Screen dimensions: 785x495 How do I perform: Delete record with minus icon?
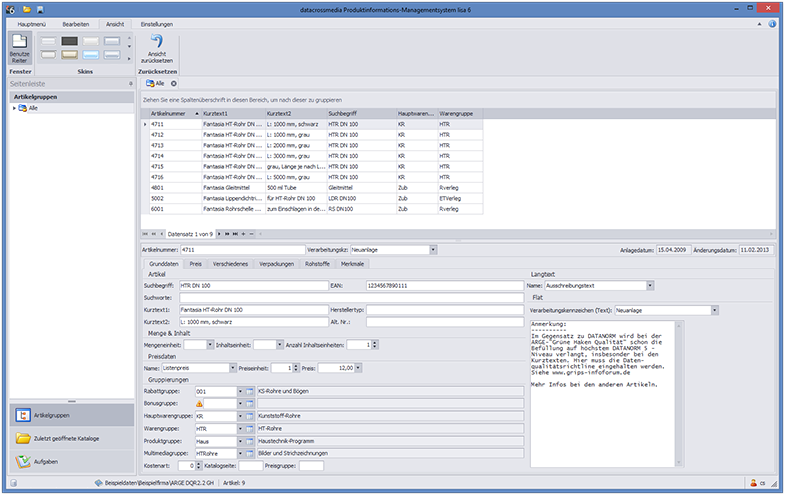[x=251, y=234]
